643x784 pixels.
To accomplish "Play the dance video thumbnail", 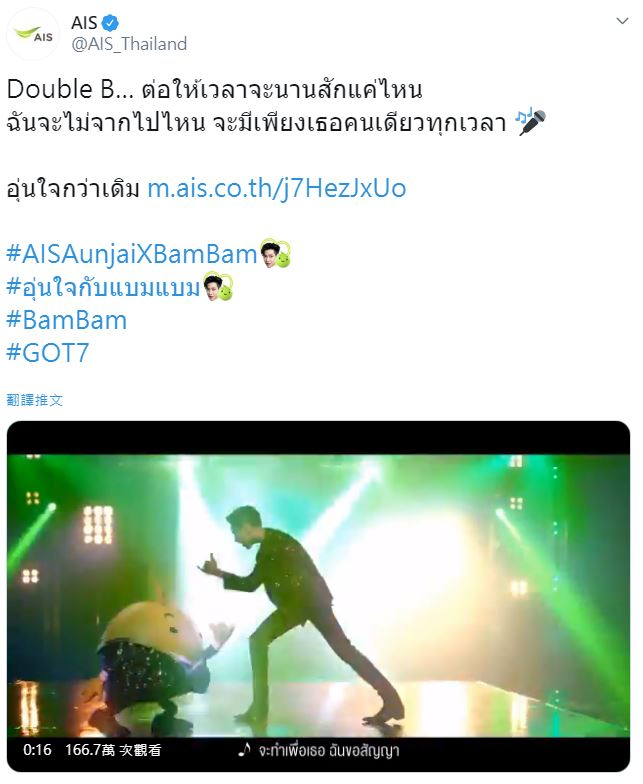I will tap(318, 596).
